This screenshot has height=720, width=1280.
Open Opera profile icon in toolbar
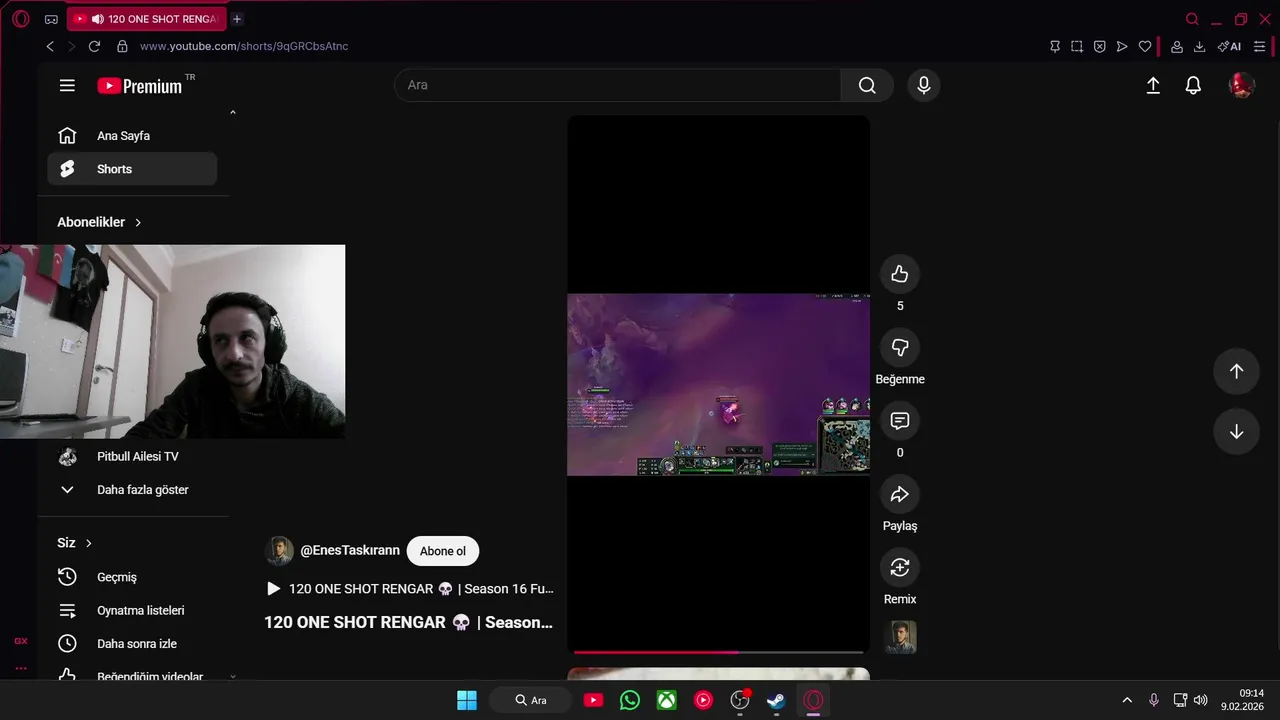1177,46
